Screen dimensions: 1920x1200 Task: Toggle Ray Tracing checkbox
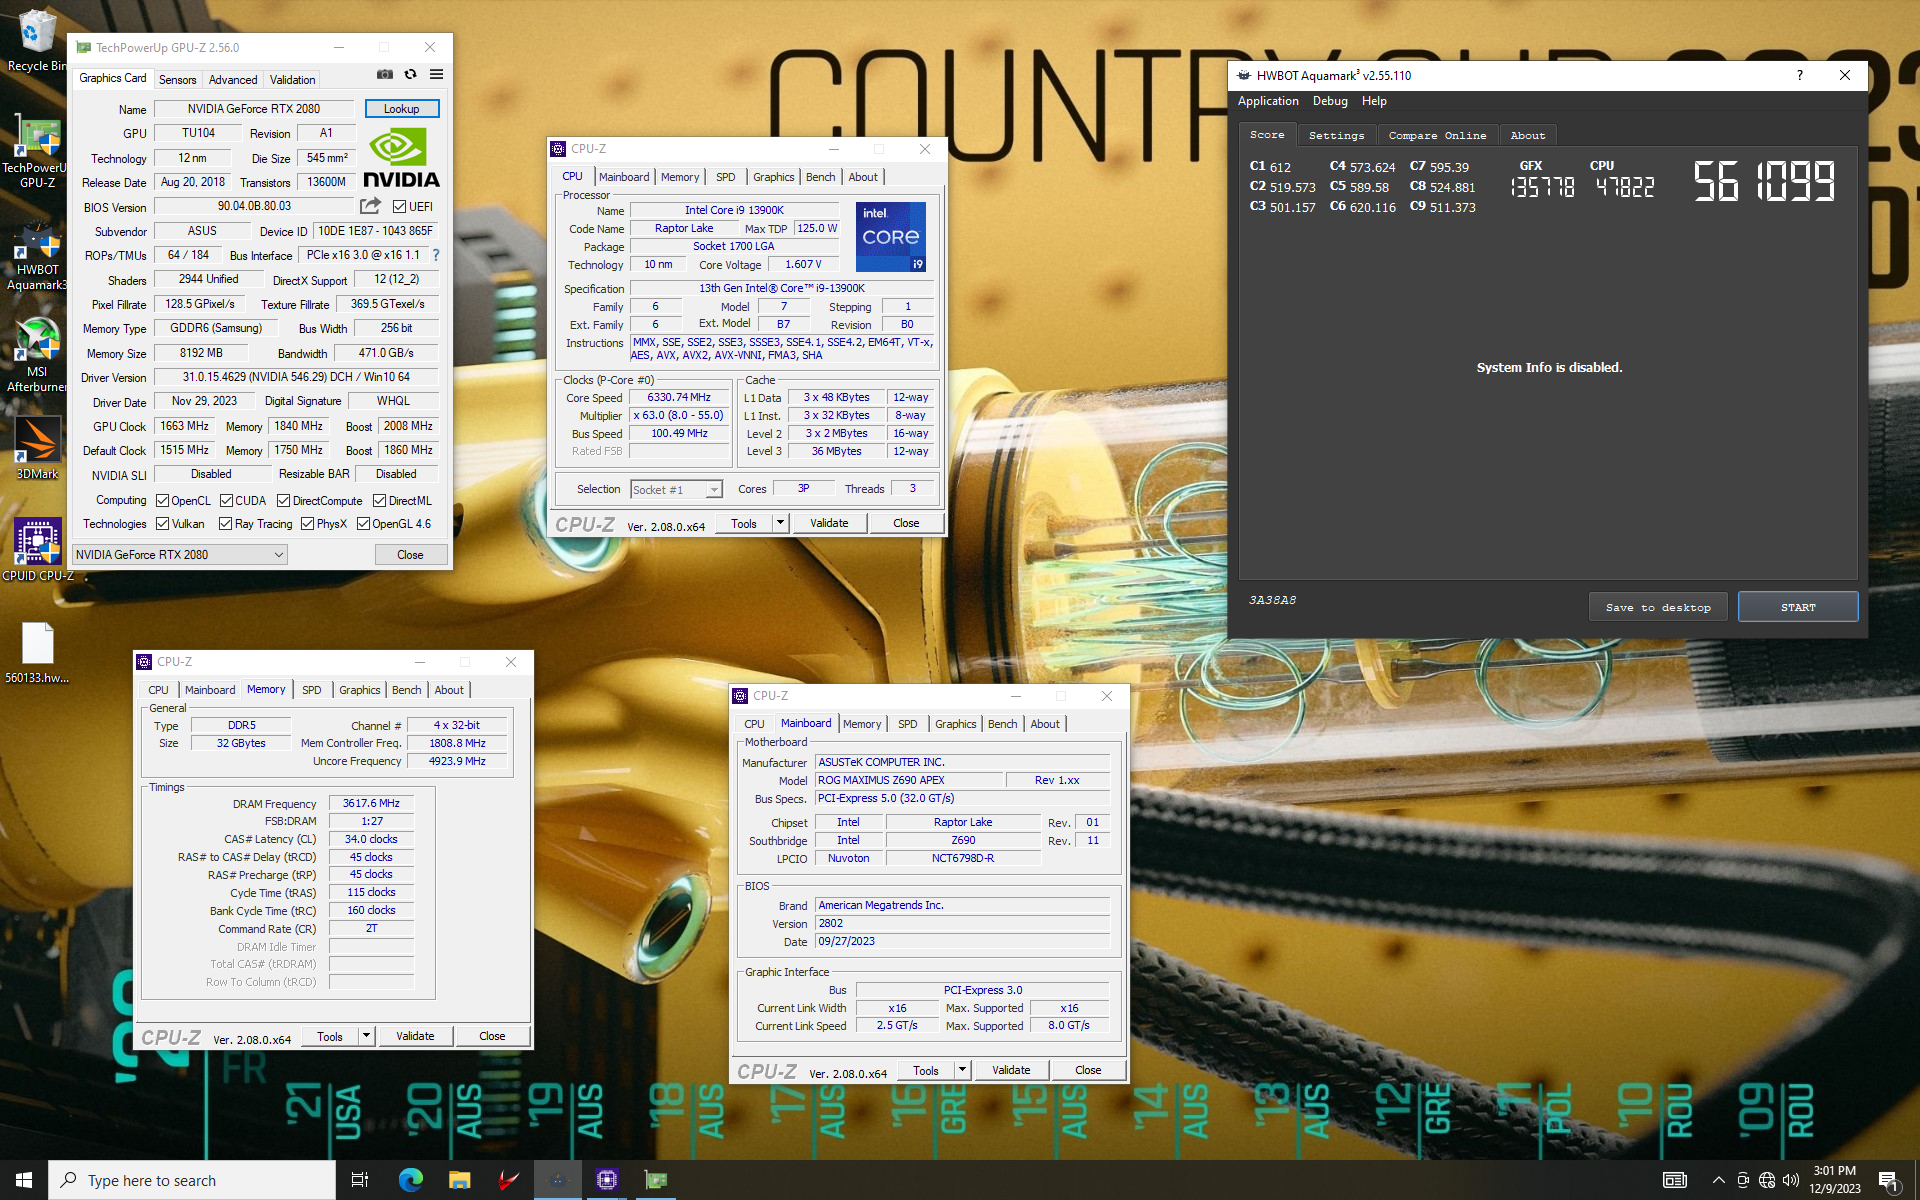pos(226,524)
